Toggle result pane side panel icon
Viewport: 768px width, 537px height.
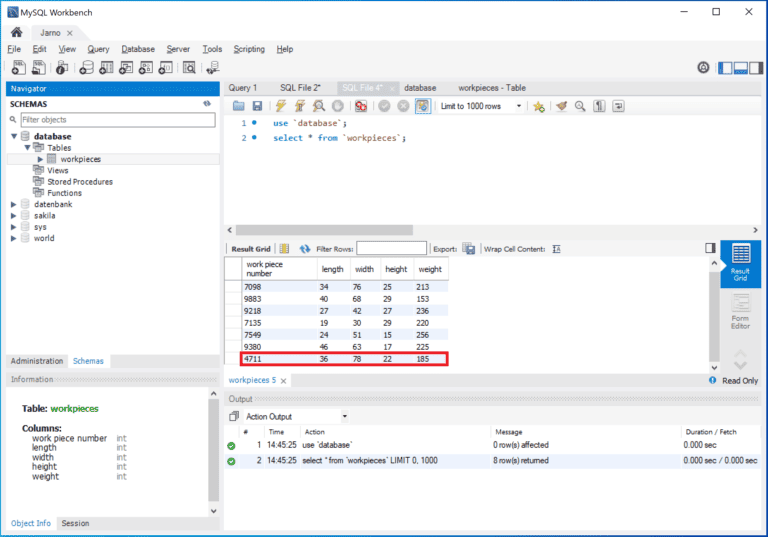pyautogui.click(x=710, y=248)
